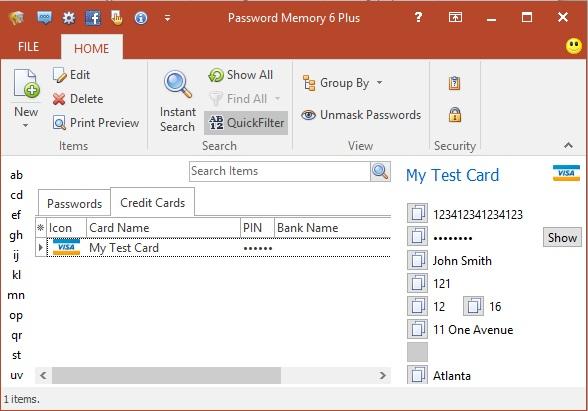This screenshot has width=588, height=411.
Task: Click the row indicator arrow for My Test Card
Action: pyautogui.click(x=40, y=248)
